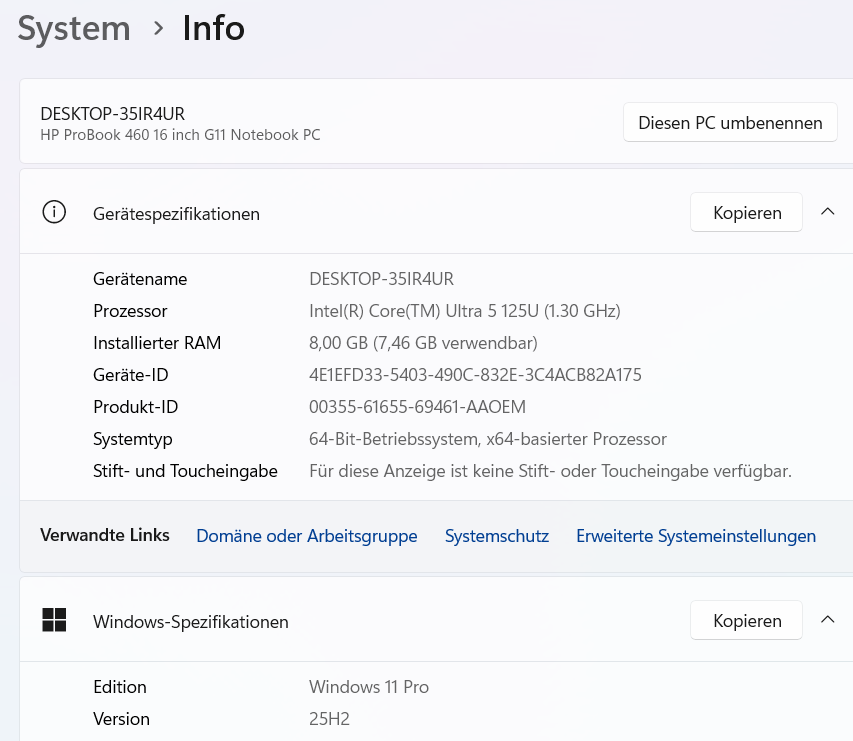This screenshot has width=853, height=741.
Task: Copy Windows specs with the Windows-Spezifikationen Kopieren button
Action: 746,620
